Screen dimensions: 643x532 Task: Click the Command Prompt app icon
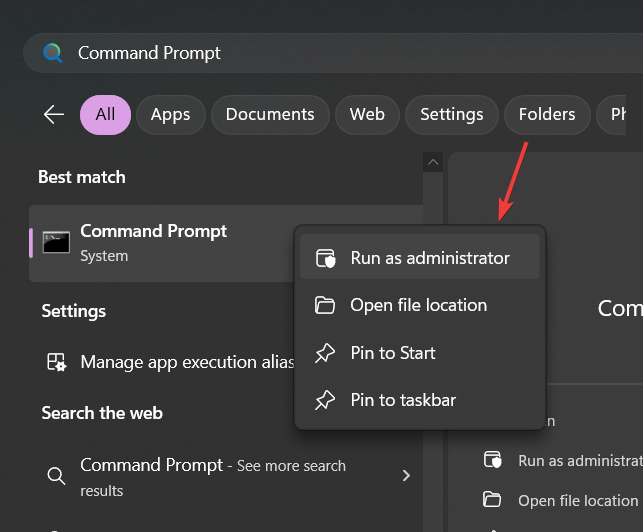point(56,242)
